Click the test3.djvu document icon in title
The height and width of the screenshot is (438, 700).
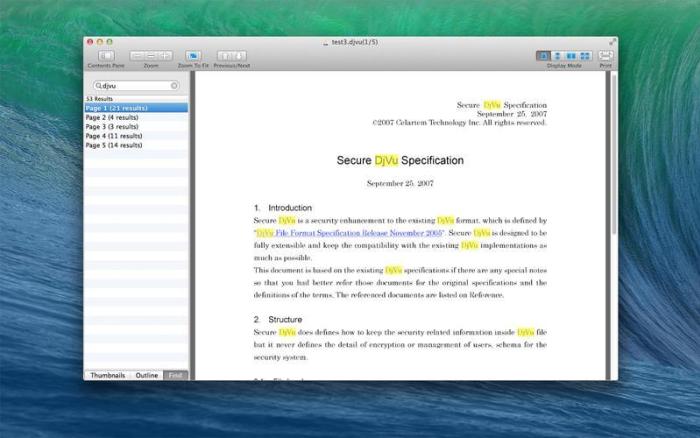pos(325,42)
